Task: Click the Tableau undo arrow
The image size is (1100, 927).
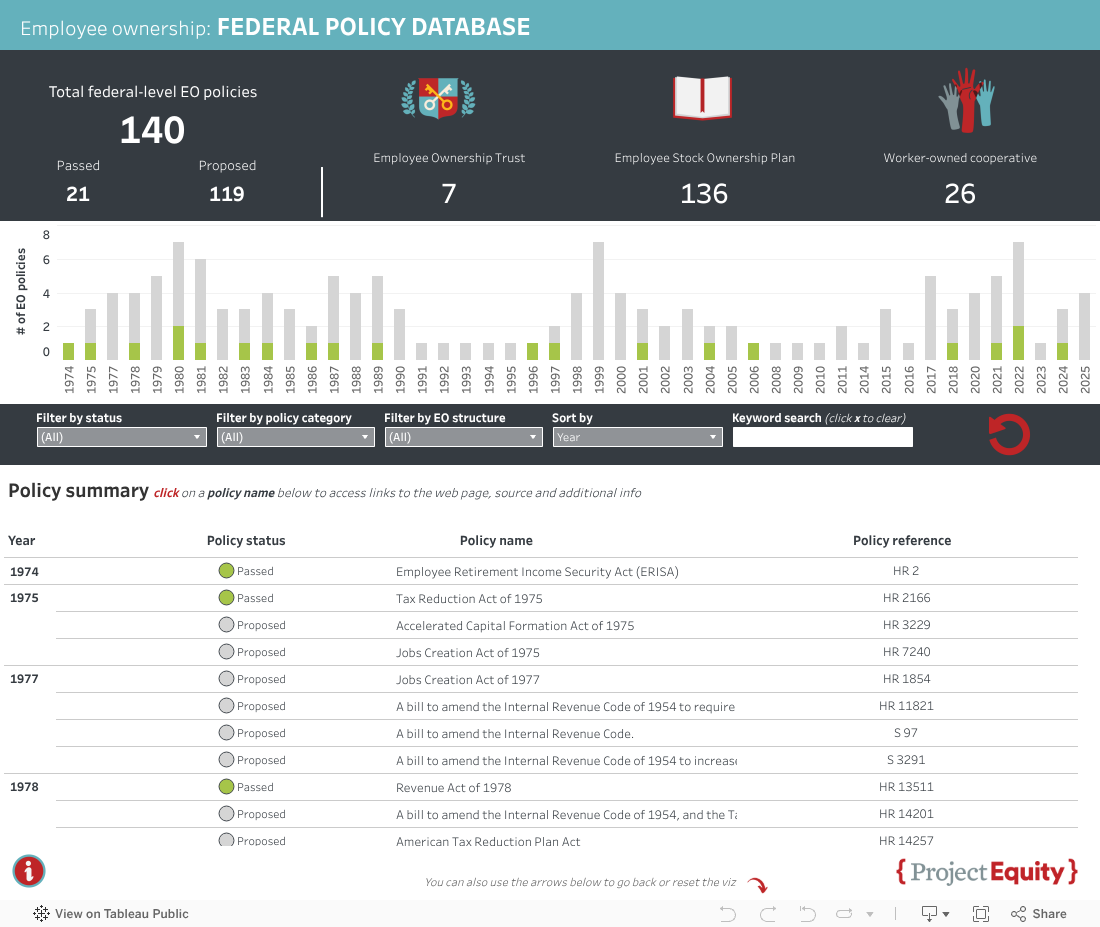Action: pos(728,913)
